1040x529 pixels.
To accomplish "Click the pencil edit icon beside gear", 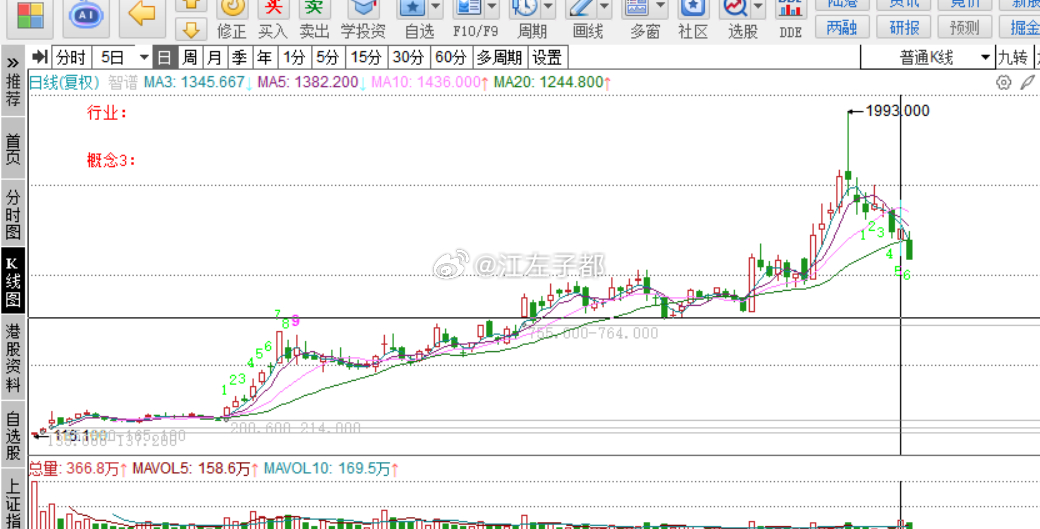I will (x=1027, y=83).
